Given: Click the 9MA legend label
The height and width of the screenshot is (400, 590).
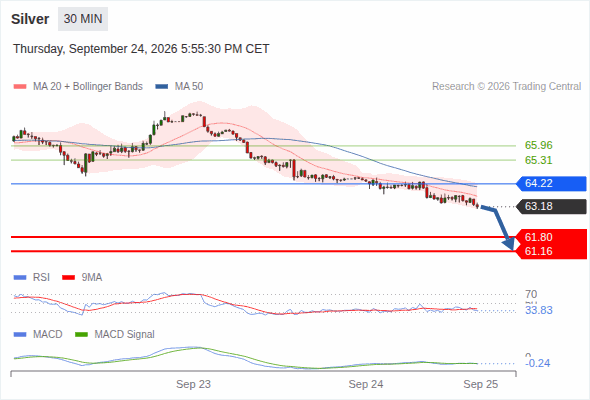Looking at the screenshot, I should point(92,278).
